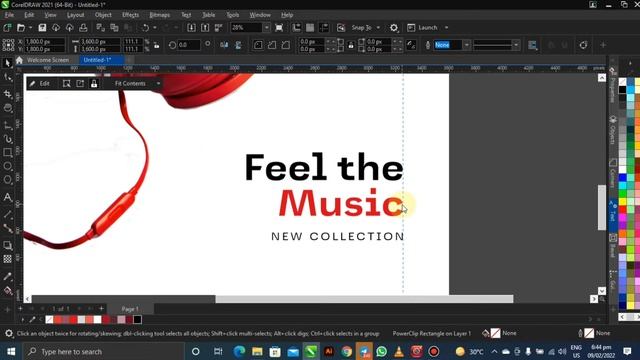This screenshot has width=640, height=360.
Task: Select the Rectangle tool
Action: pyautogui.click(x=7, y=153)
